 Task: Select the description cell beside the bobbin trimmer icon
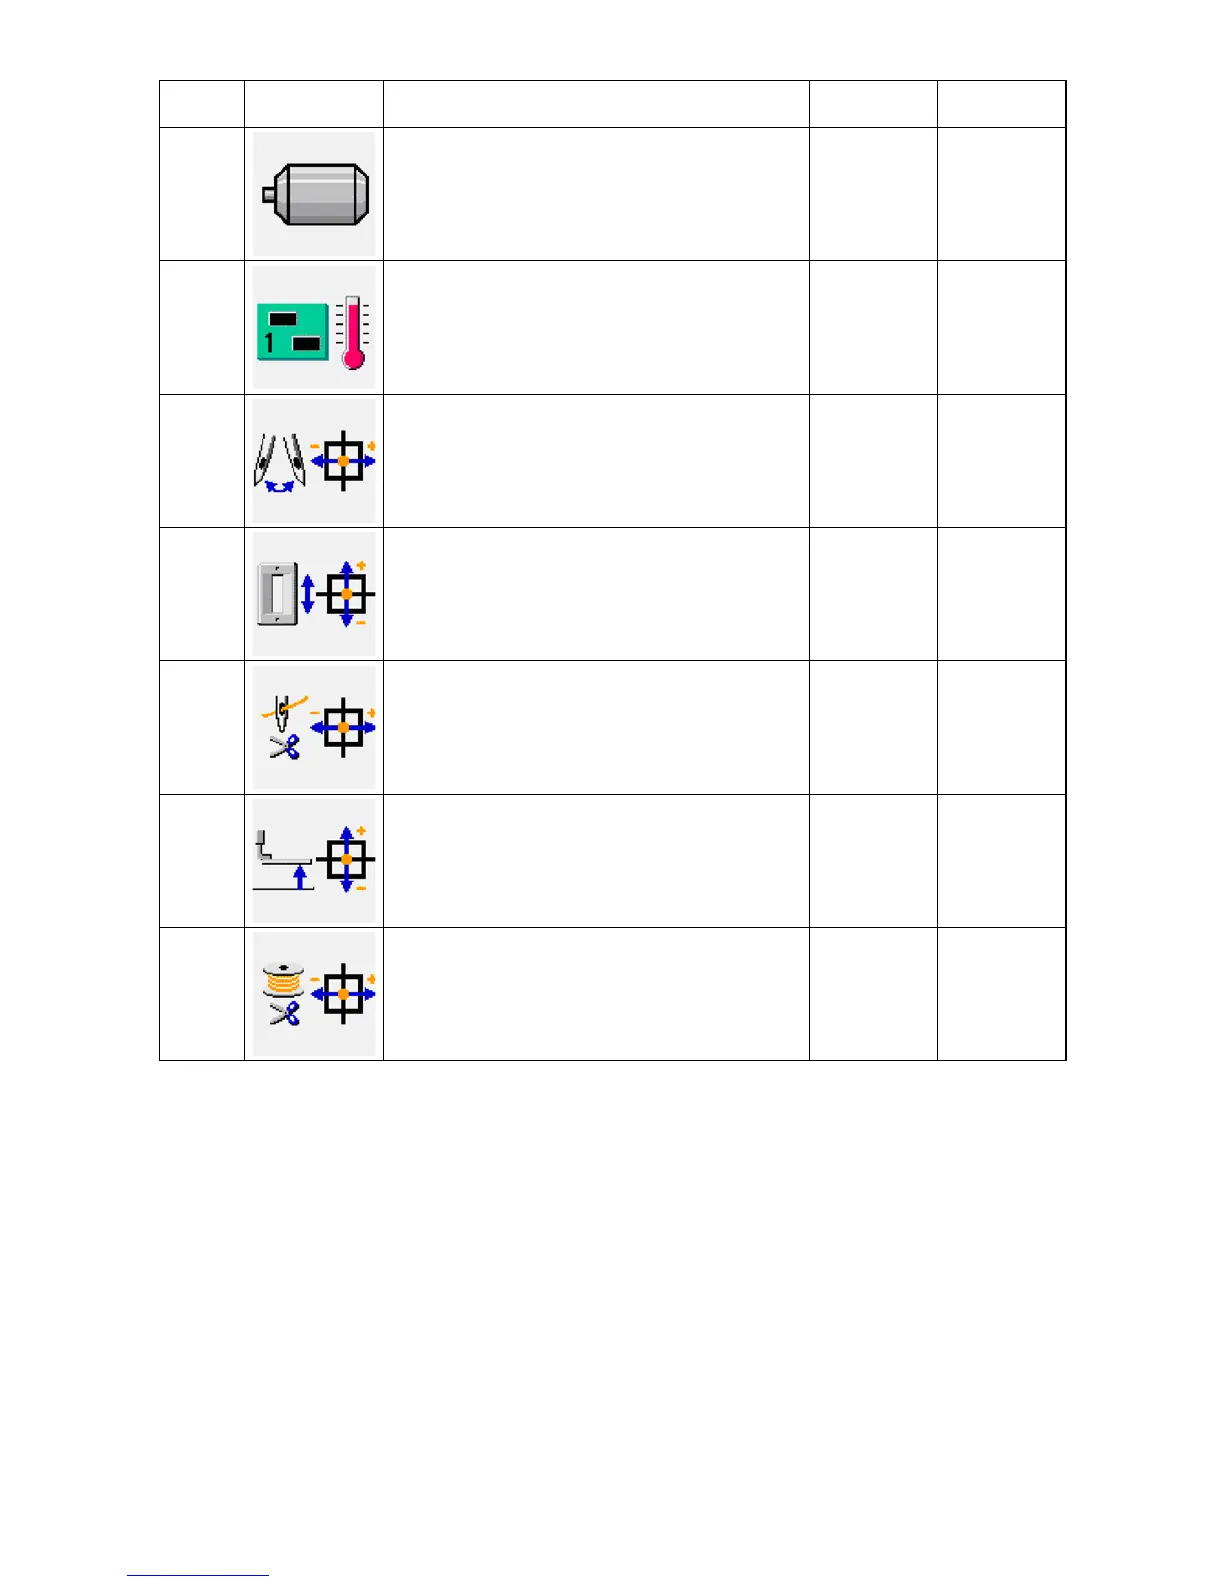596,994
